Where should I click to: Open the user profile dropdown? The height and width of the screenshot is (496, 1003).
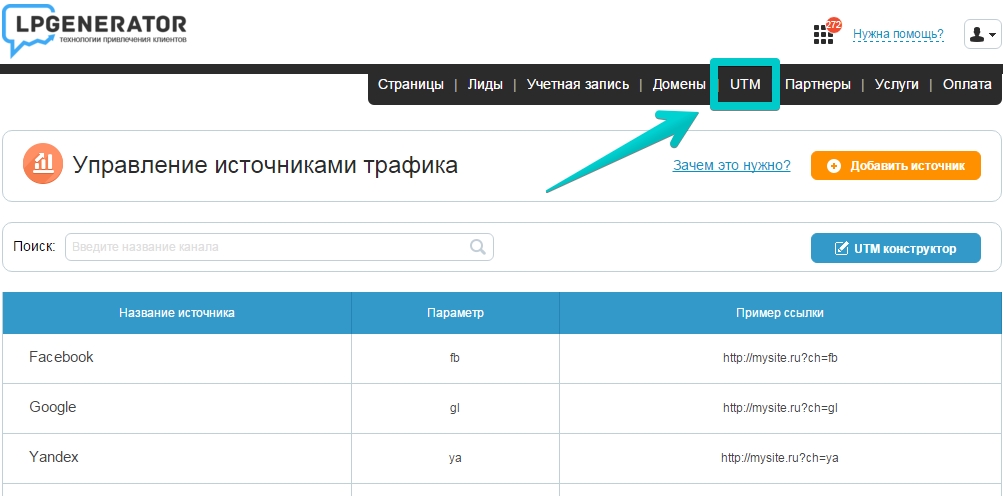[982, 34]
